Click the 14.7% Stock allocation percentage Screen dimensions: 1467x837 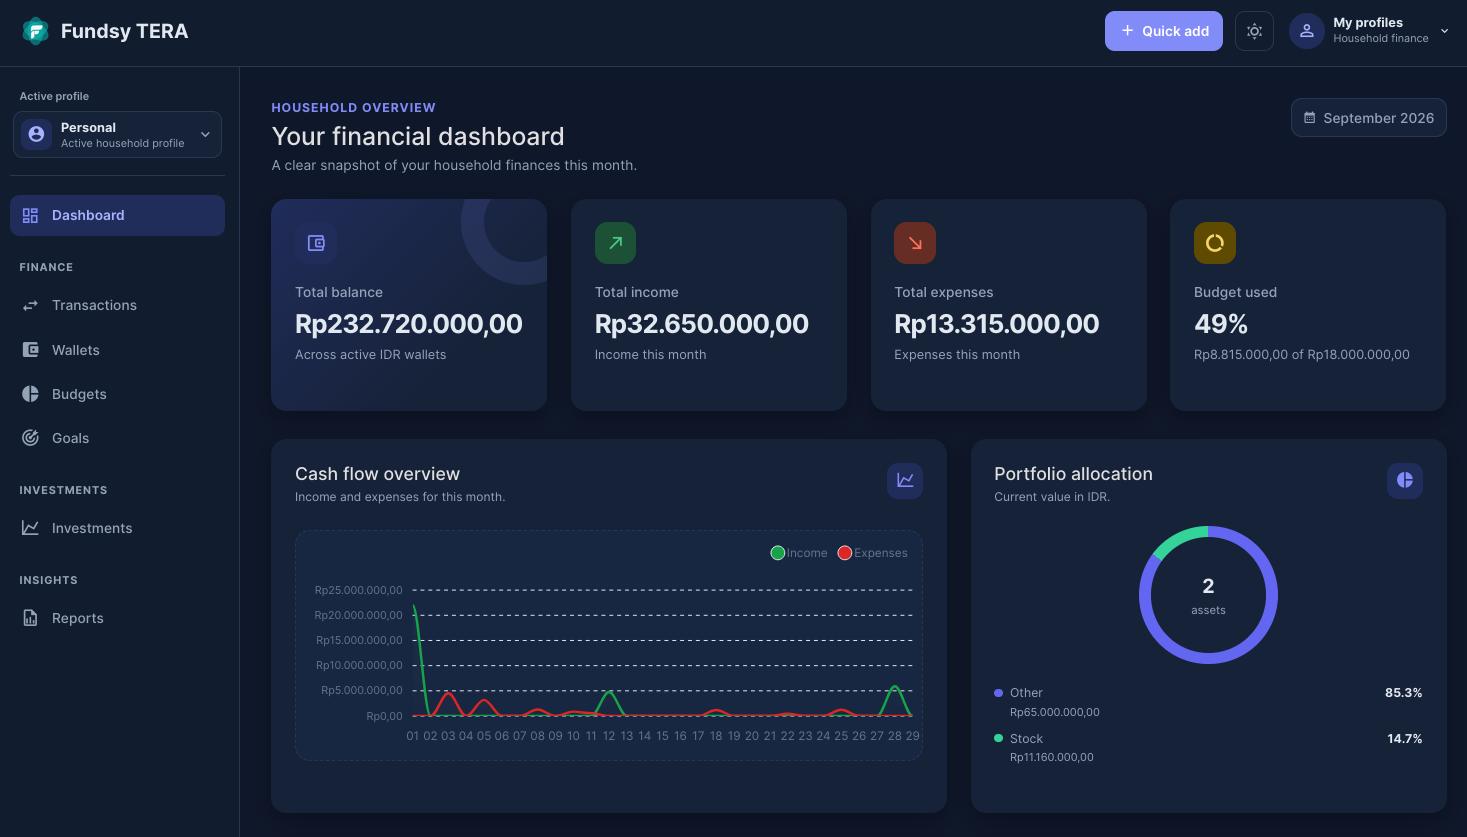pyautogui.click(x=1404, y=739)
